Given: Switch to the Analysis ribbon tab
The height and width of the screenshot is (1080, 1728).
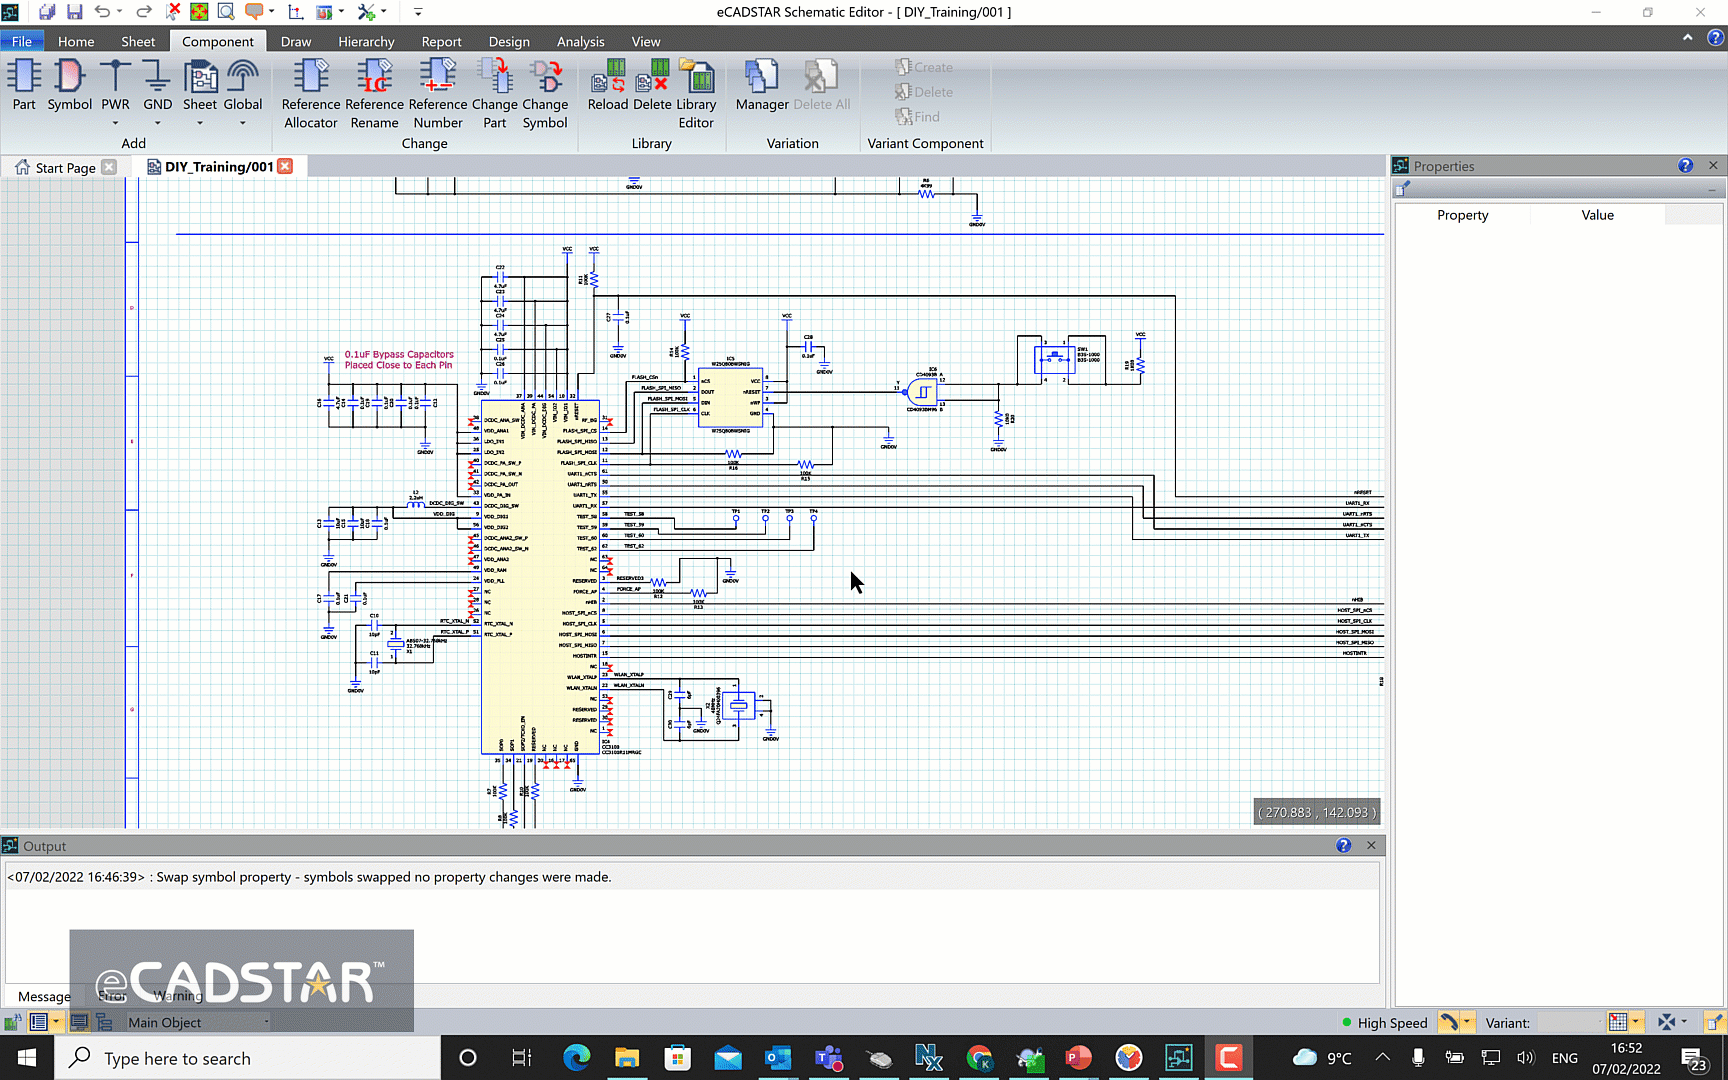Looking at the screenshot, I should click(x=580, y=41).
